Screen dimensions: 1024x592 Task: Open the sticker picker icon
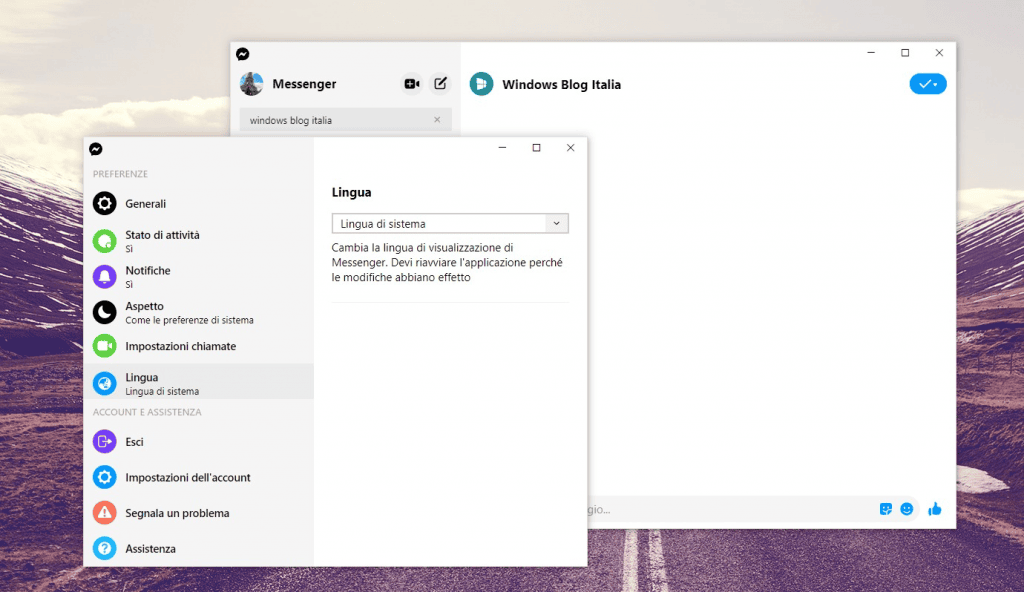coord(885,509)
